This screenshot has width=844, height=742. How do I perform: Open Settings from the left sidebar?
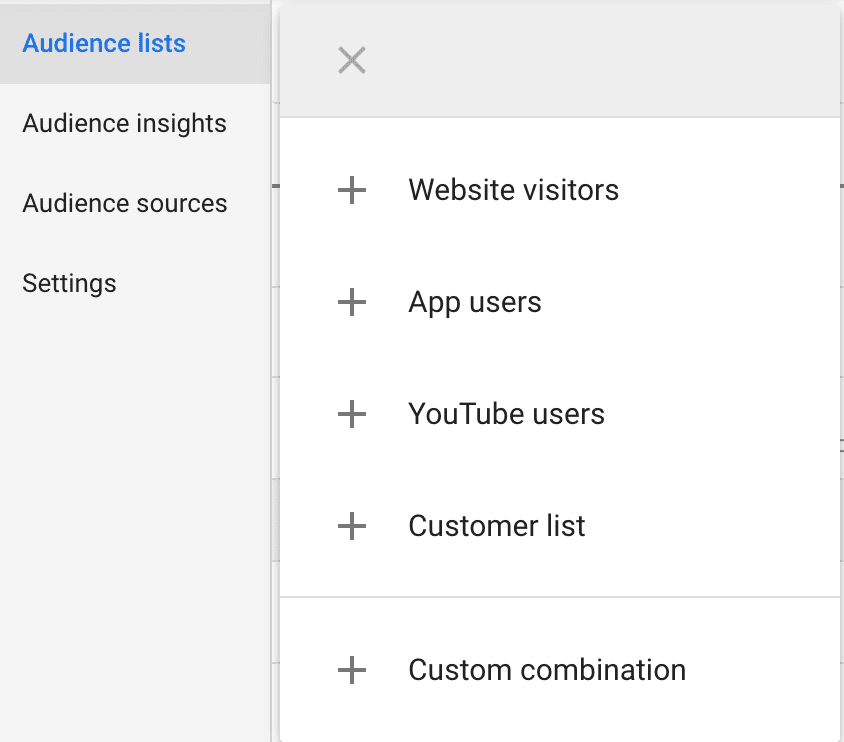coord(69,283)
